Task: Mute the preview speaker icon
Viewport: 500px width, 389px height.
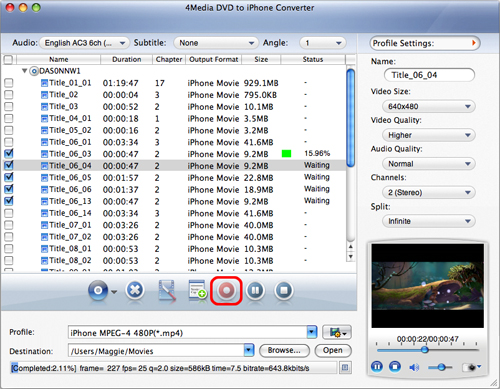Action: (x=414, y=367)
